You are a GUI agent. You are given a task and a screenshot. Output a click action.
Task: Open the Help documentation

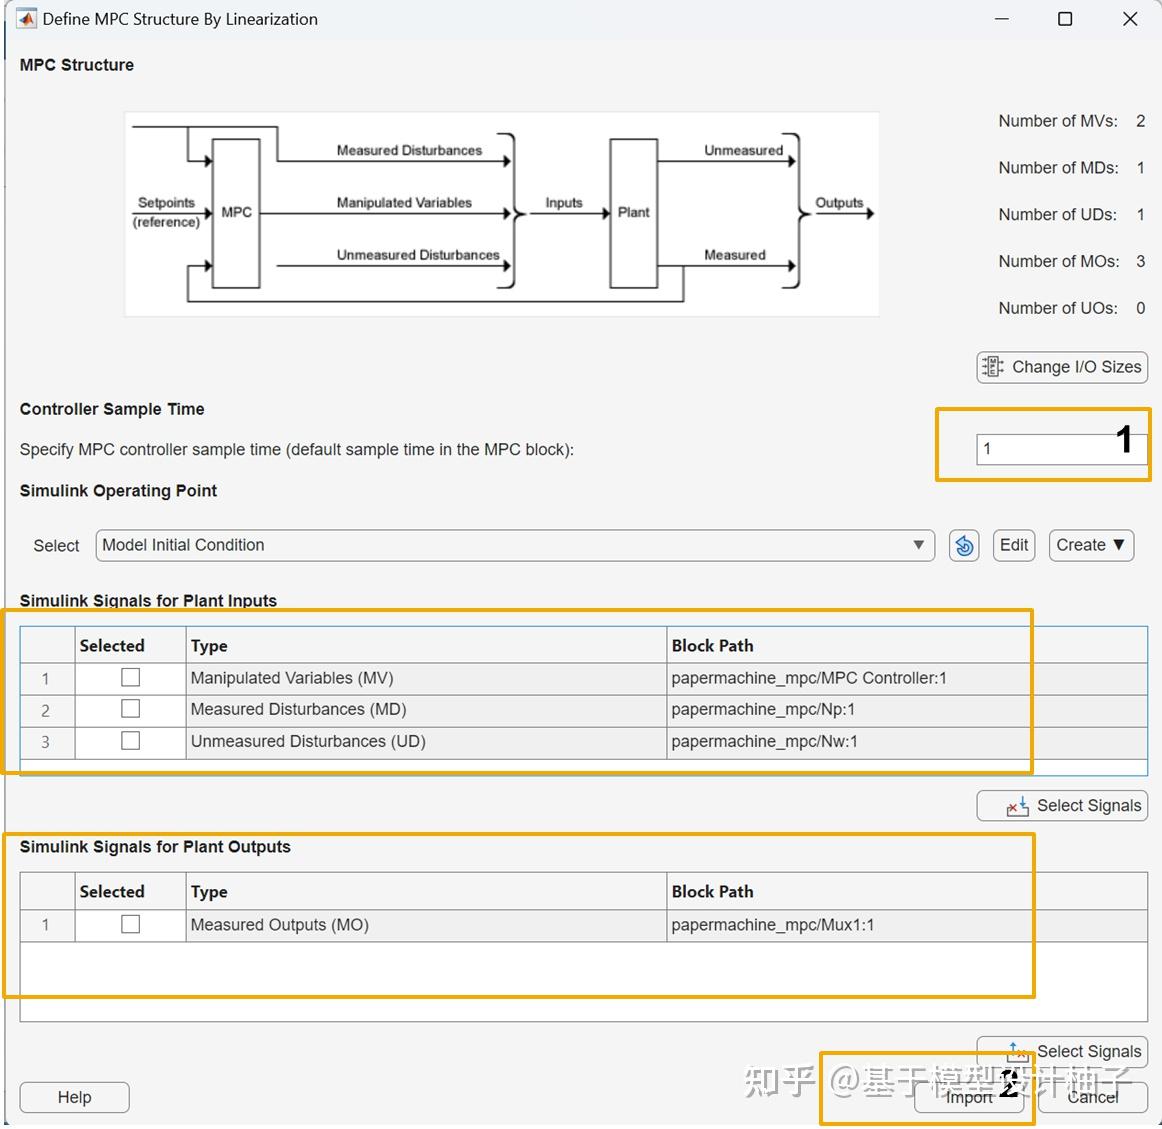pyautogui.click(x=73, y=1097)
